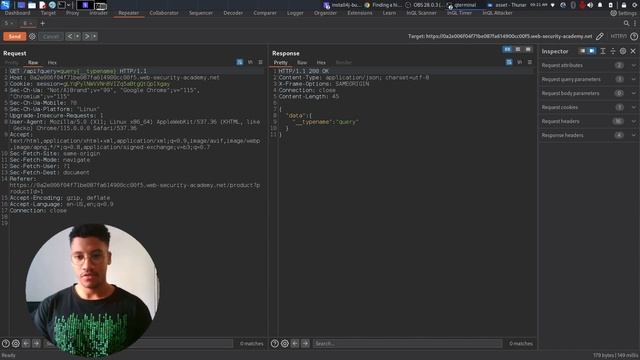
Task: Click the Cancel request button
Action: coord(51,36)
